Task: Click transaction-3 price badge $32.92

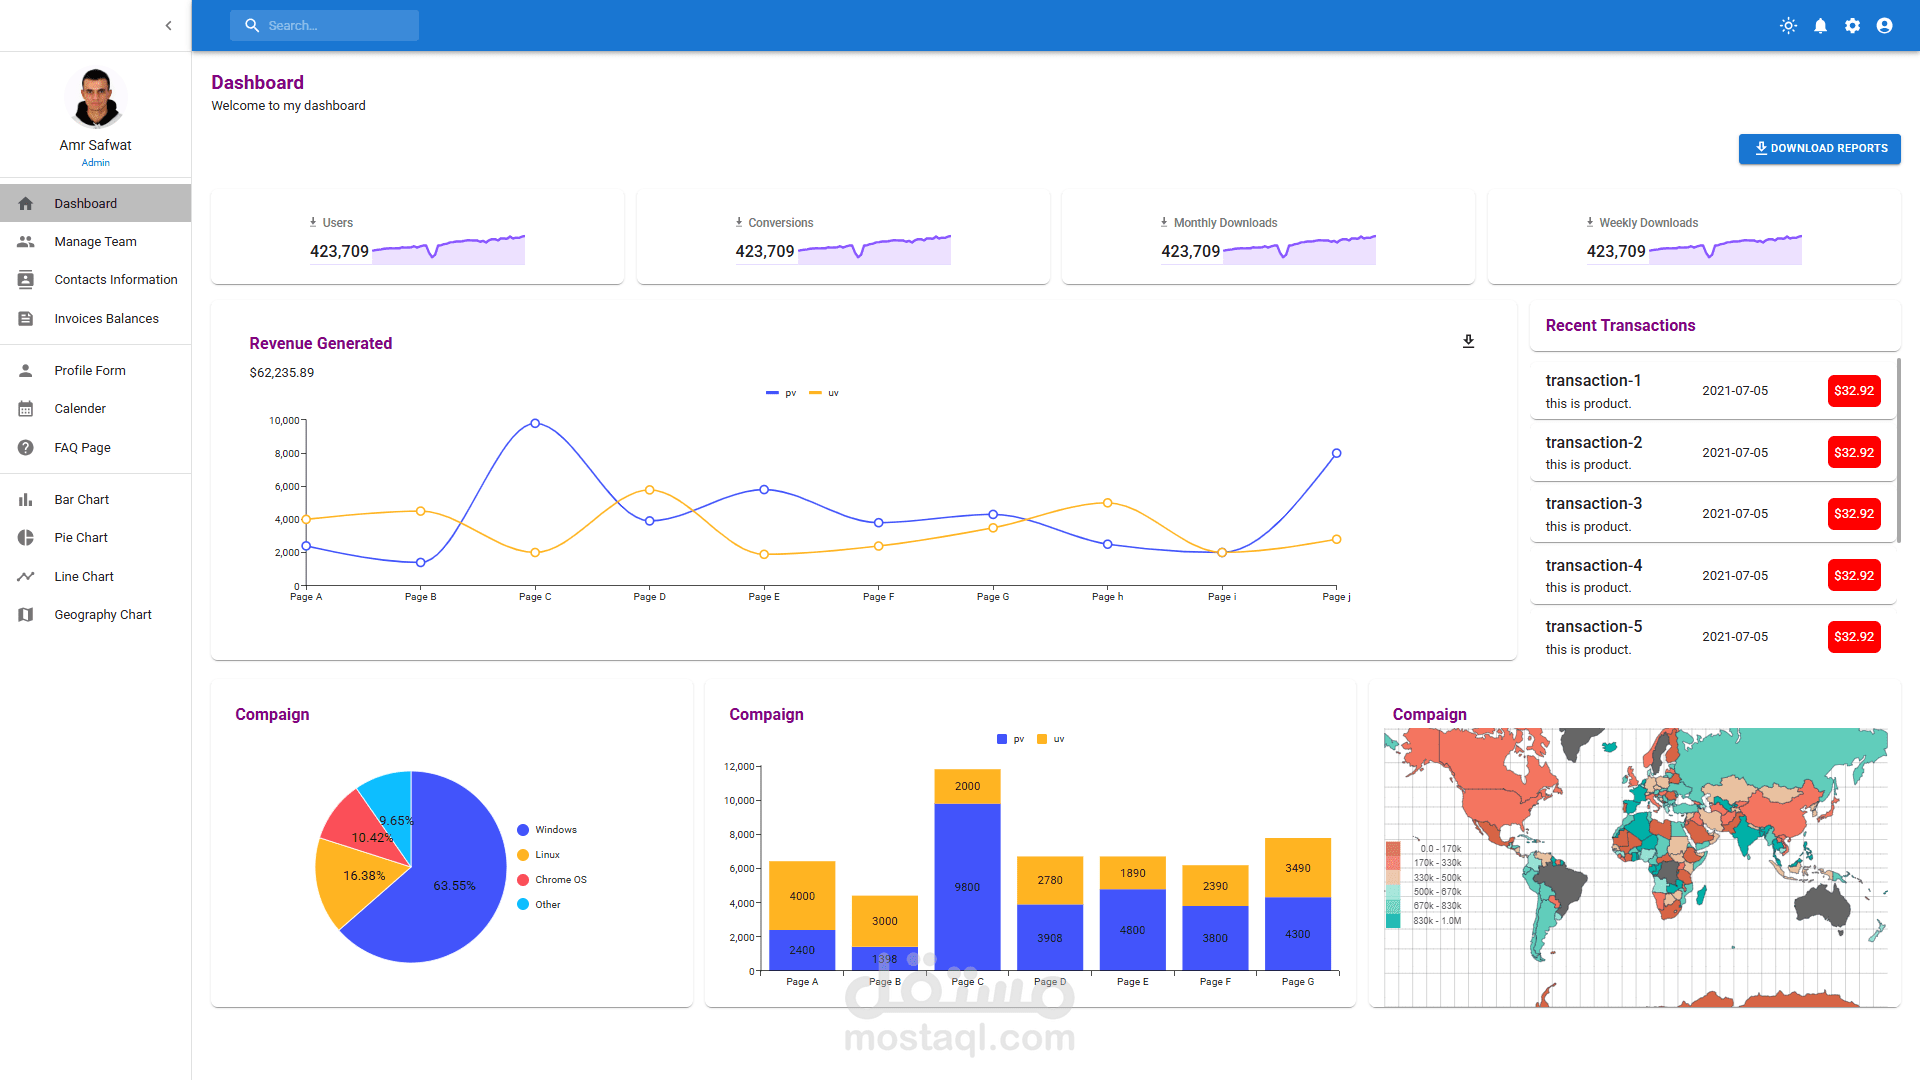Action: (x=1854, y=514)
